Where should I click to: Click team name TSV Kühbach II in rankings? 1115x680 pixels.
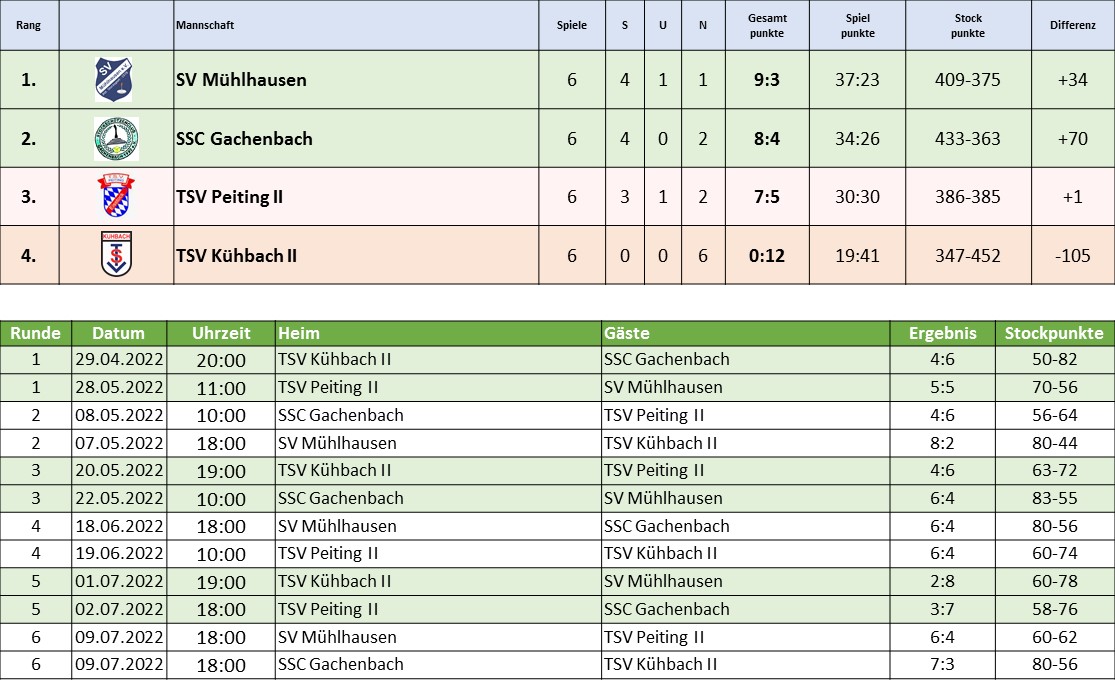point(237,255)
